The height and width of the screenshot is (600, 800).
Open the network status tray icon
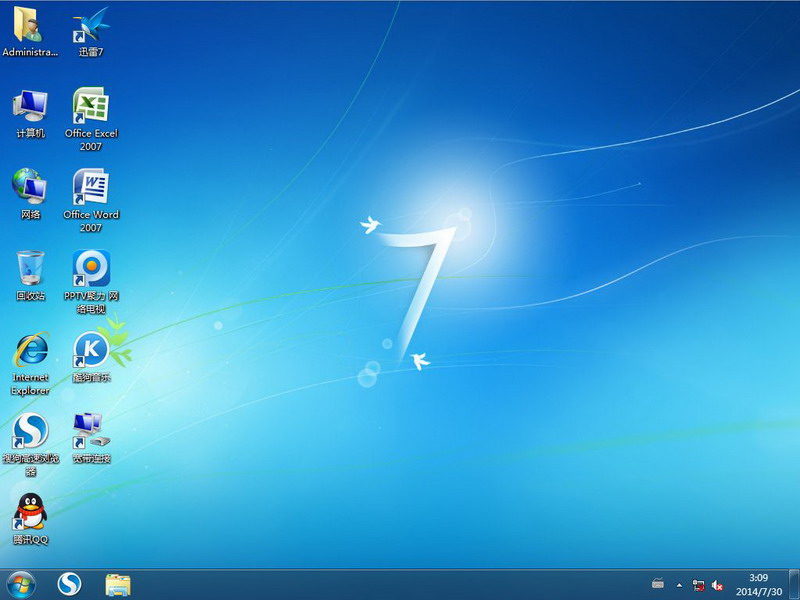pos(698,585)
